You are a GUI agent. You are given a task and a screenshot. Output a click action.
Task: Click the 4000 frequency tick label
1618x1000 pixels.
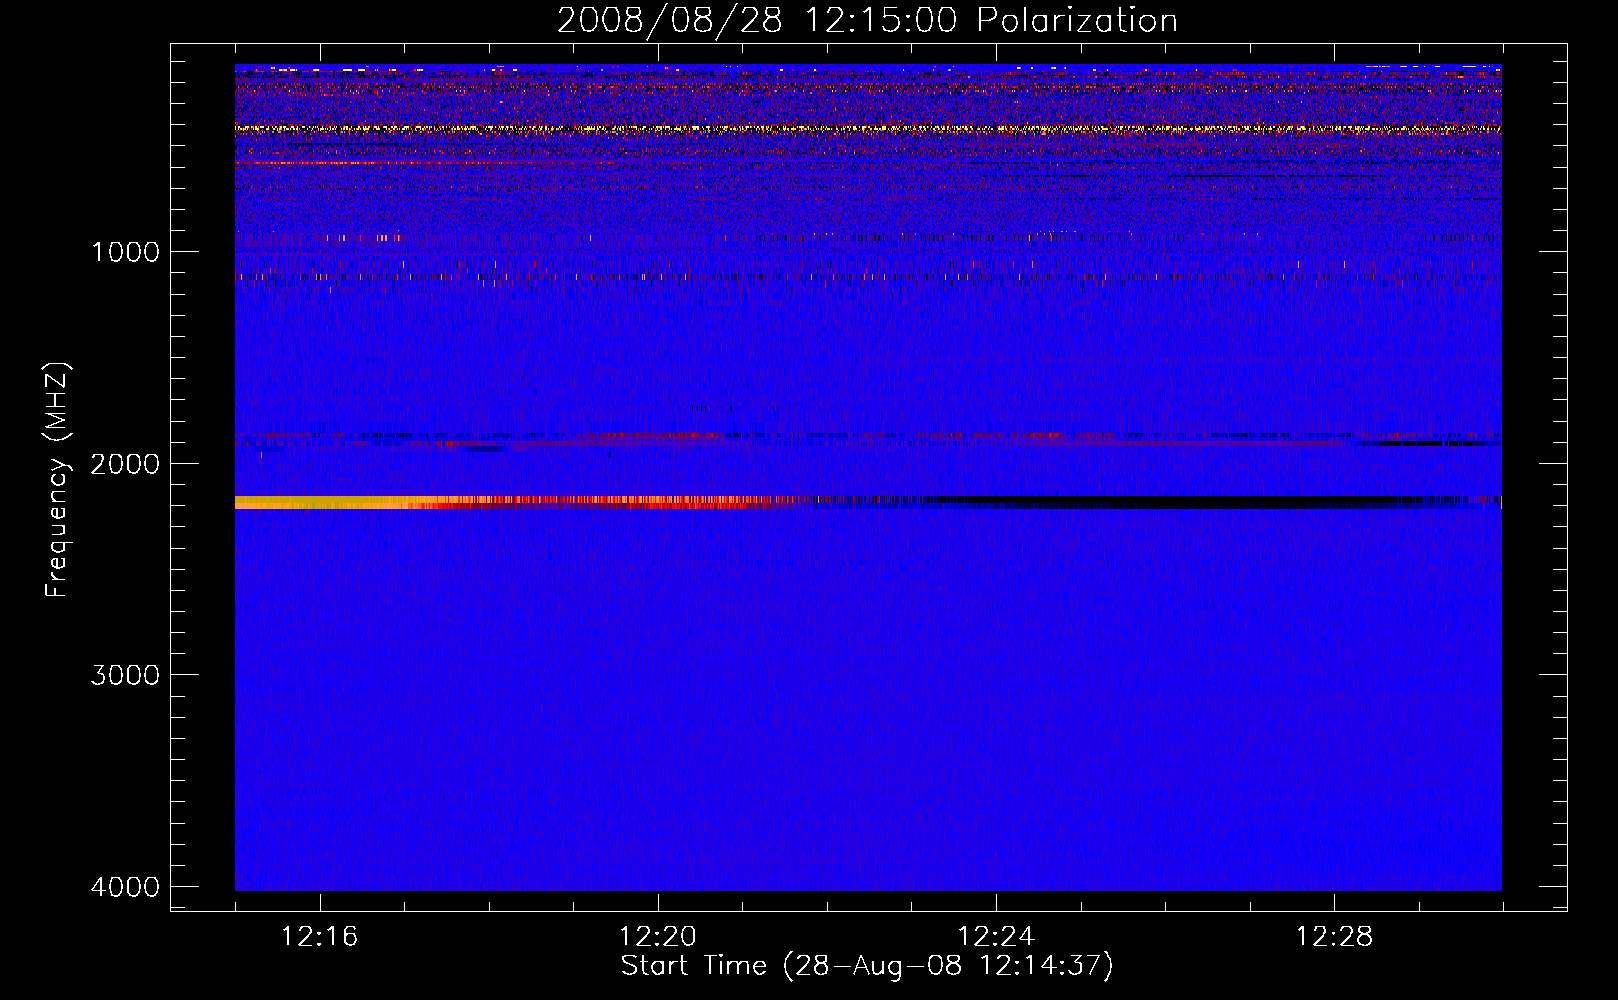click(x=125, y=887)
